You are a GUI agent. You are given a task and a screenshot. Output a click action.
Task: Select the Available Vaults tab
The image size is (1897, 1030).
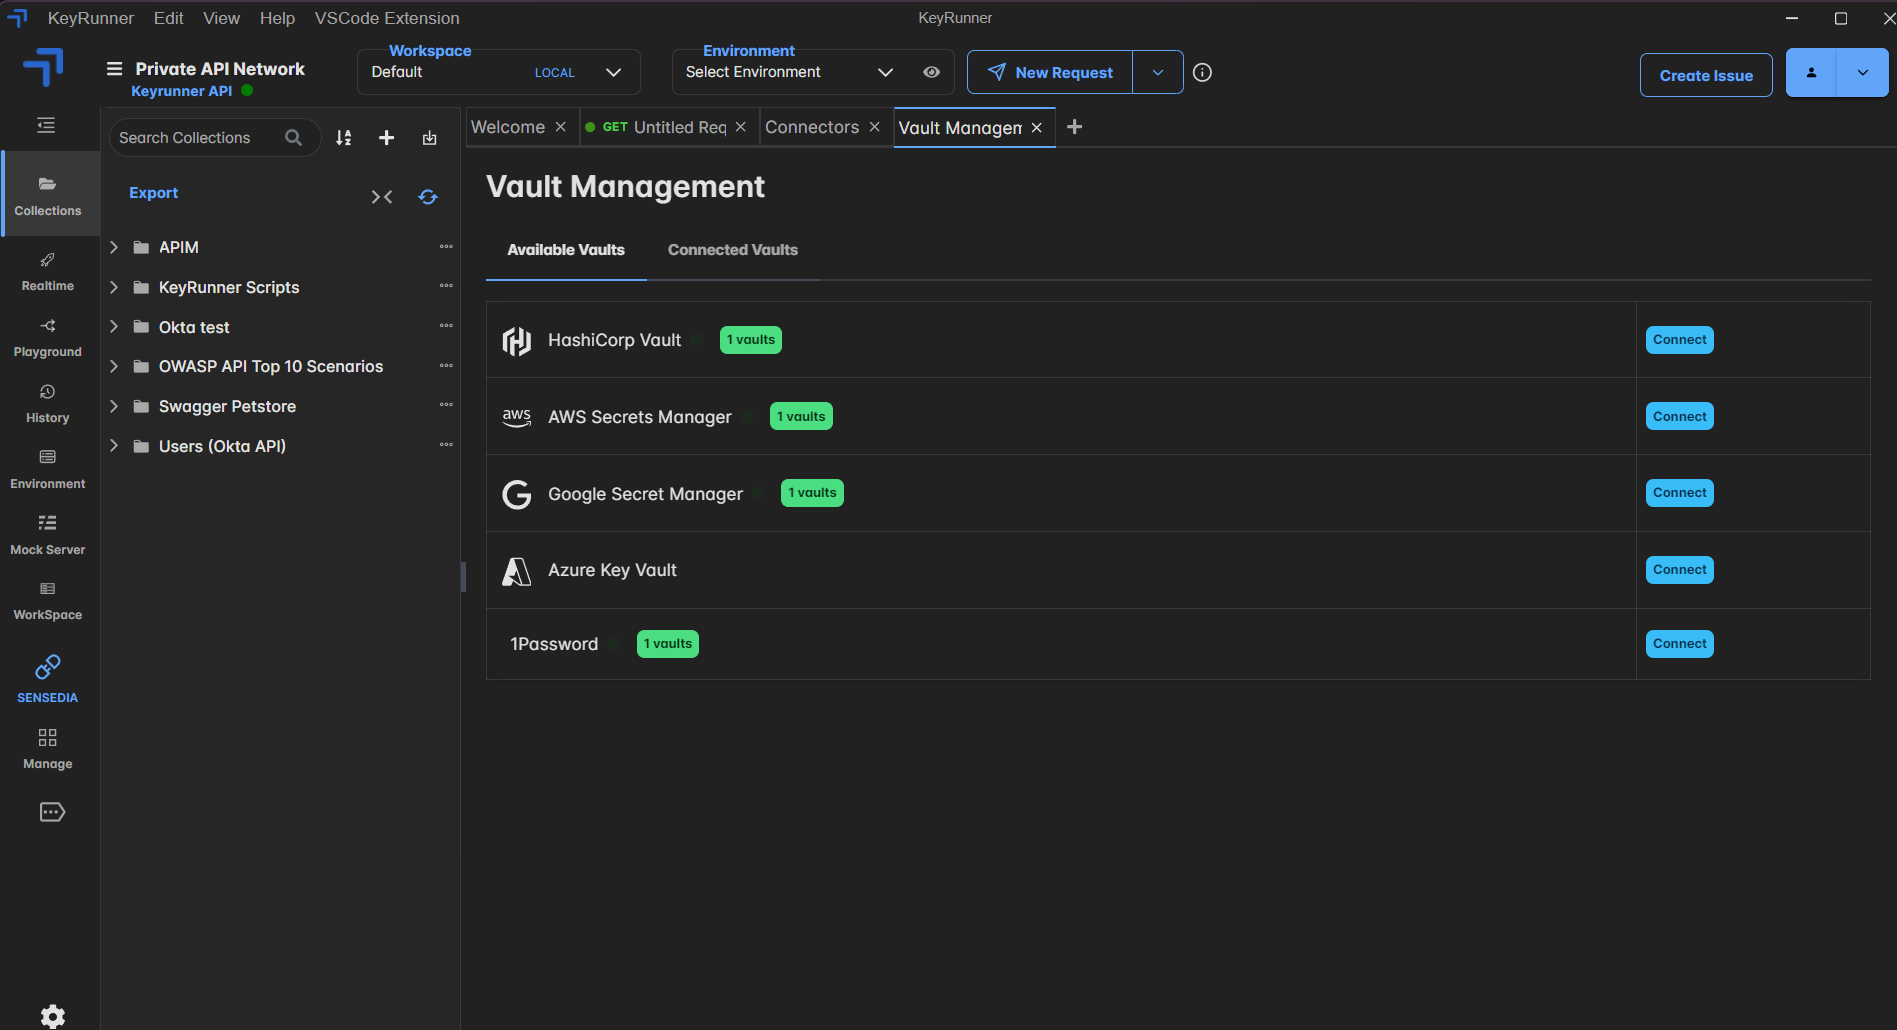pyautogui.click(x=566, y=250)
